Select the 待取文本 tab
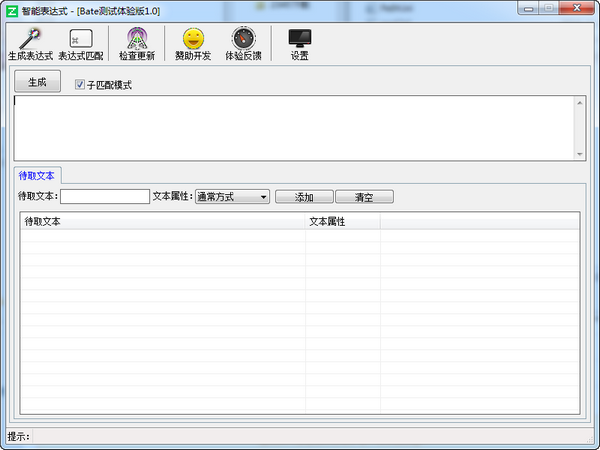Viewport: 600px width, 450px height. 38,175
